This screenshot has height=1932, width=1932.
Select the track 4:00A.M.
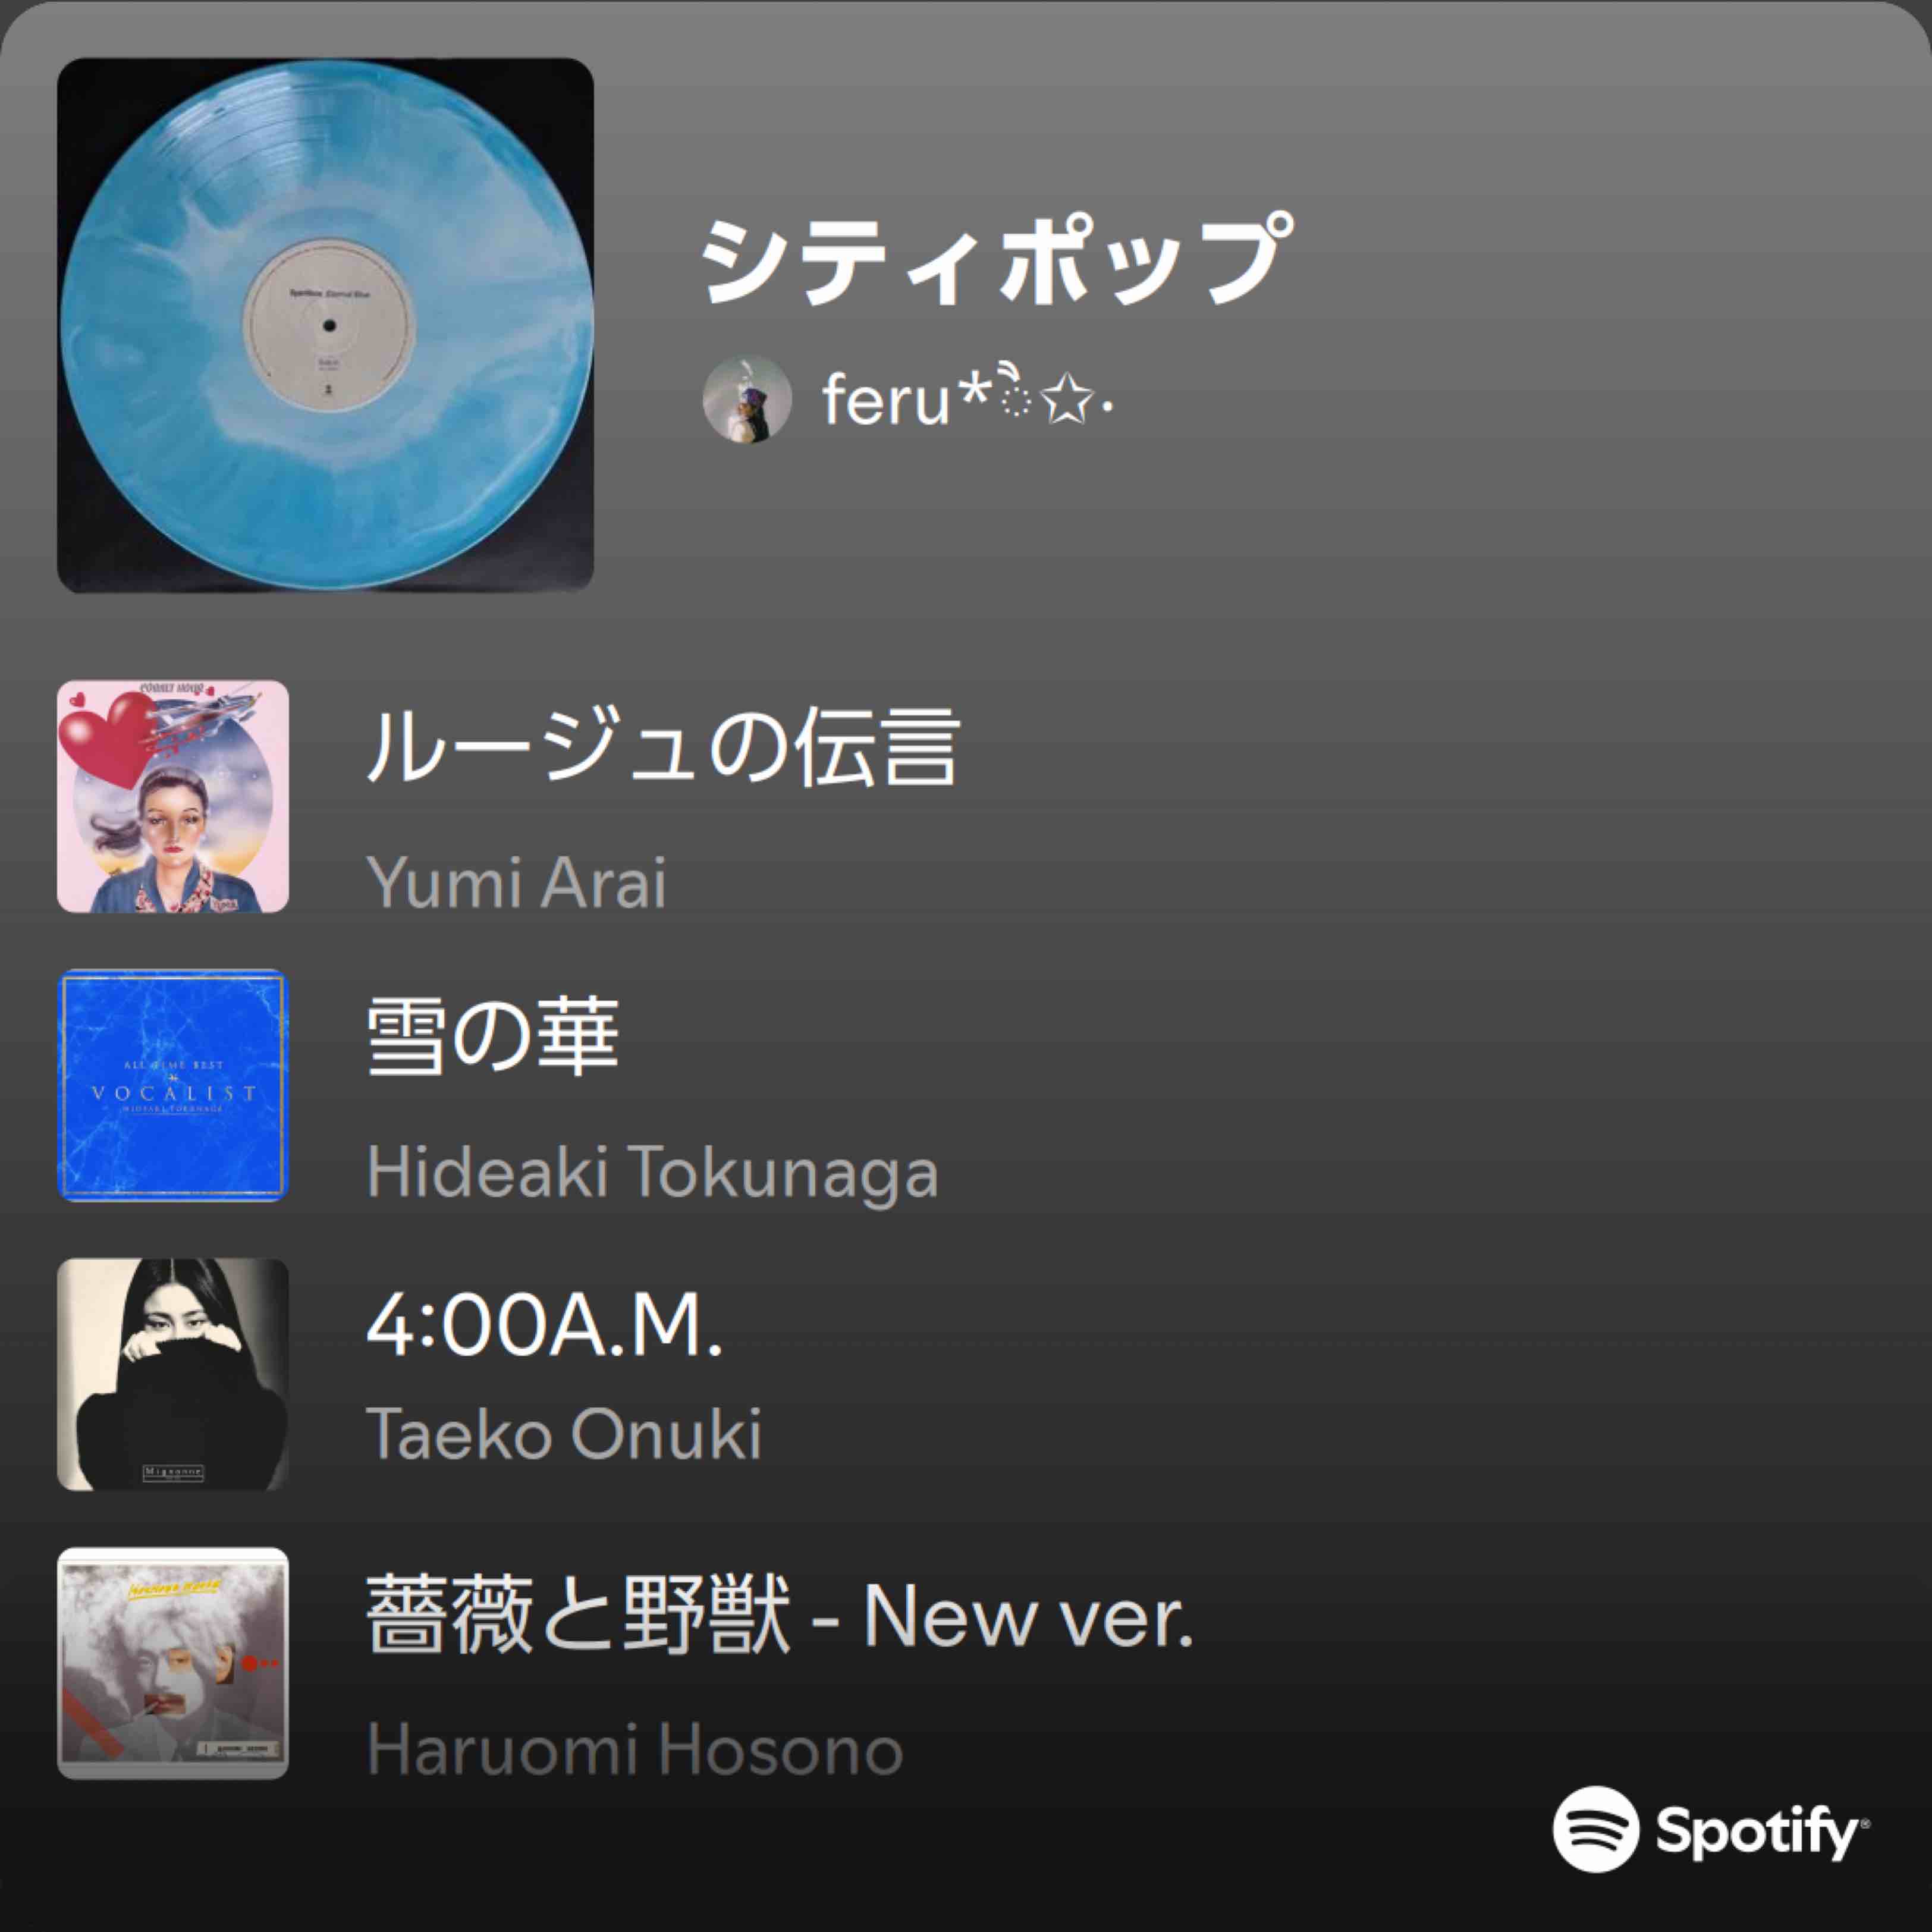(x=544, y=1326)
